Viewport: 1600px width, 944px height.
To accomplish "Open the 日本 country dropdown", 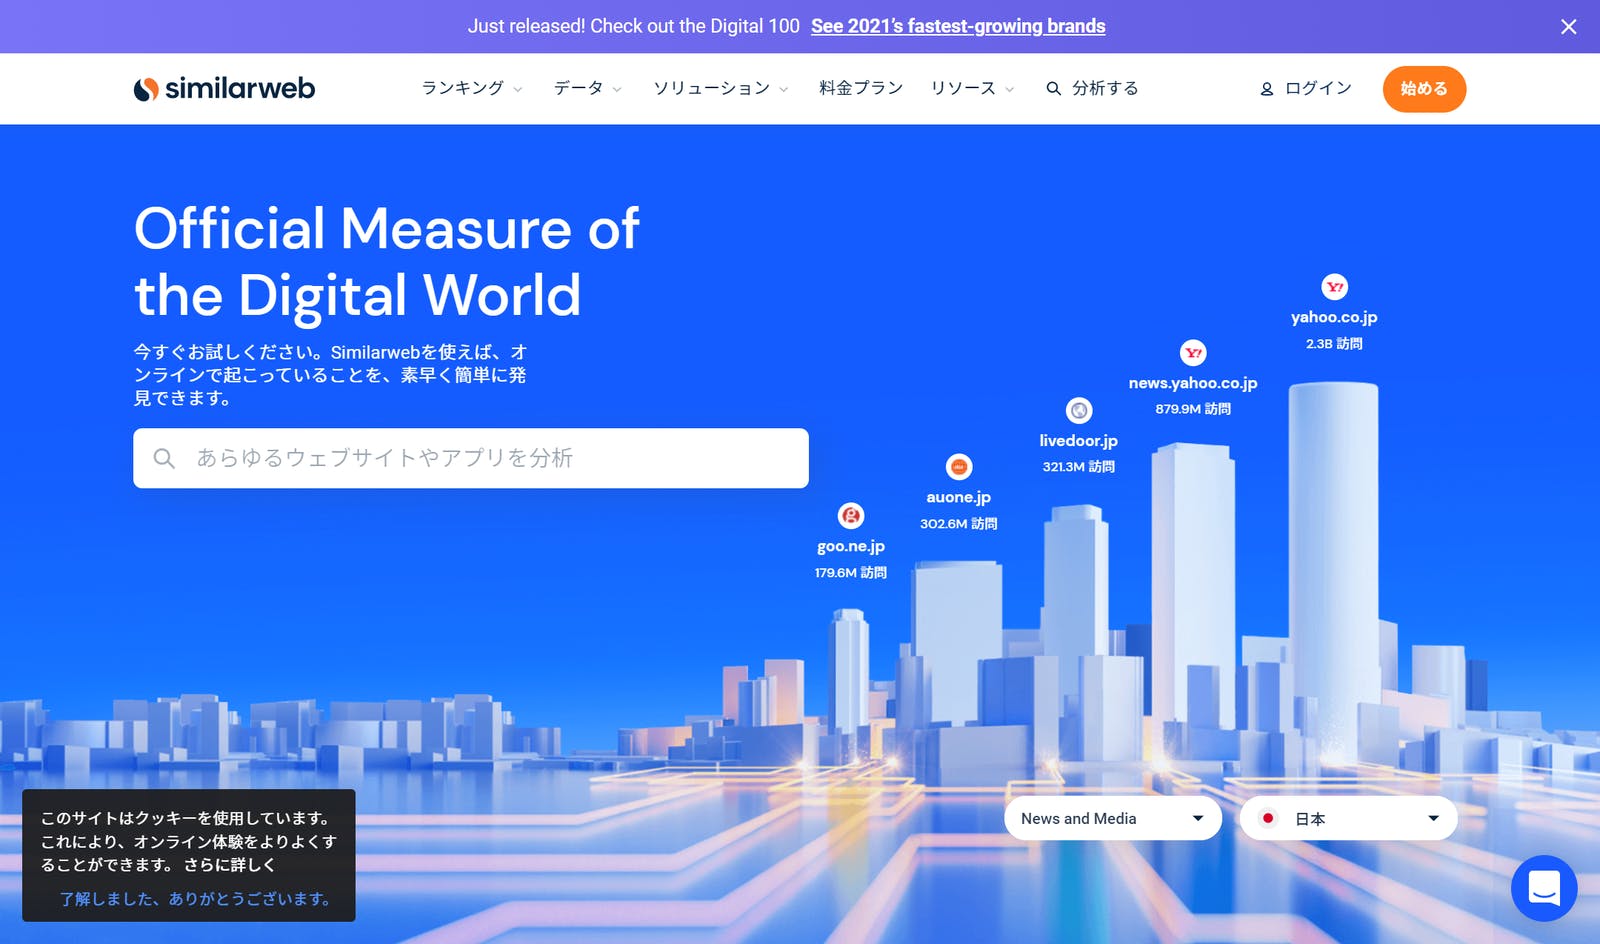I will coord(1348,818).
